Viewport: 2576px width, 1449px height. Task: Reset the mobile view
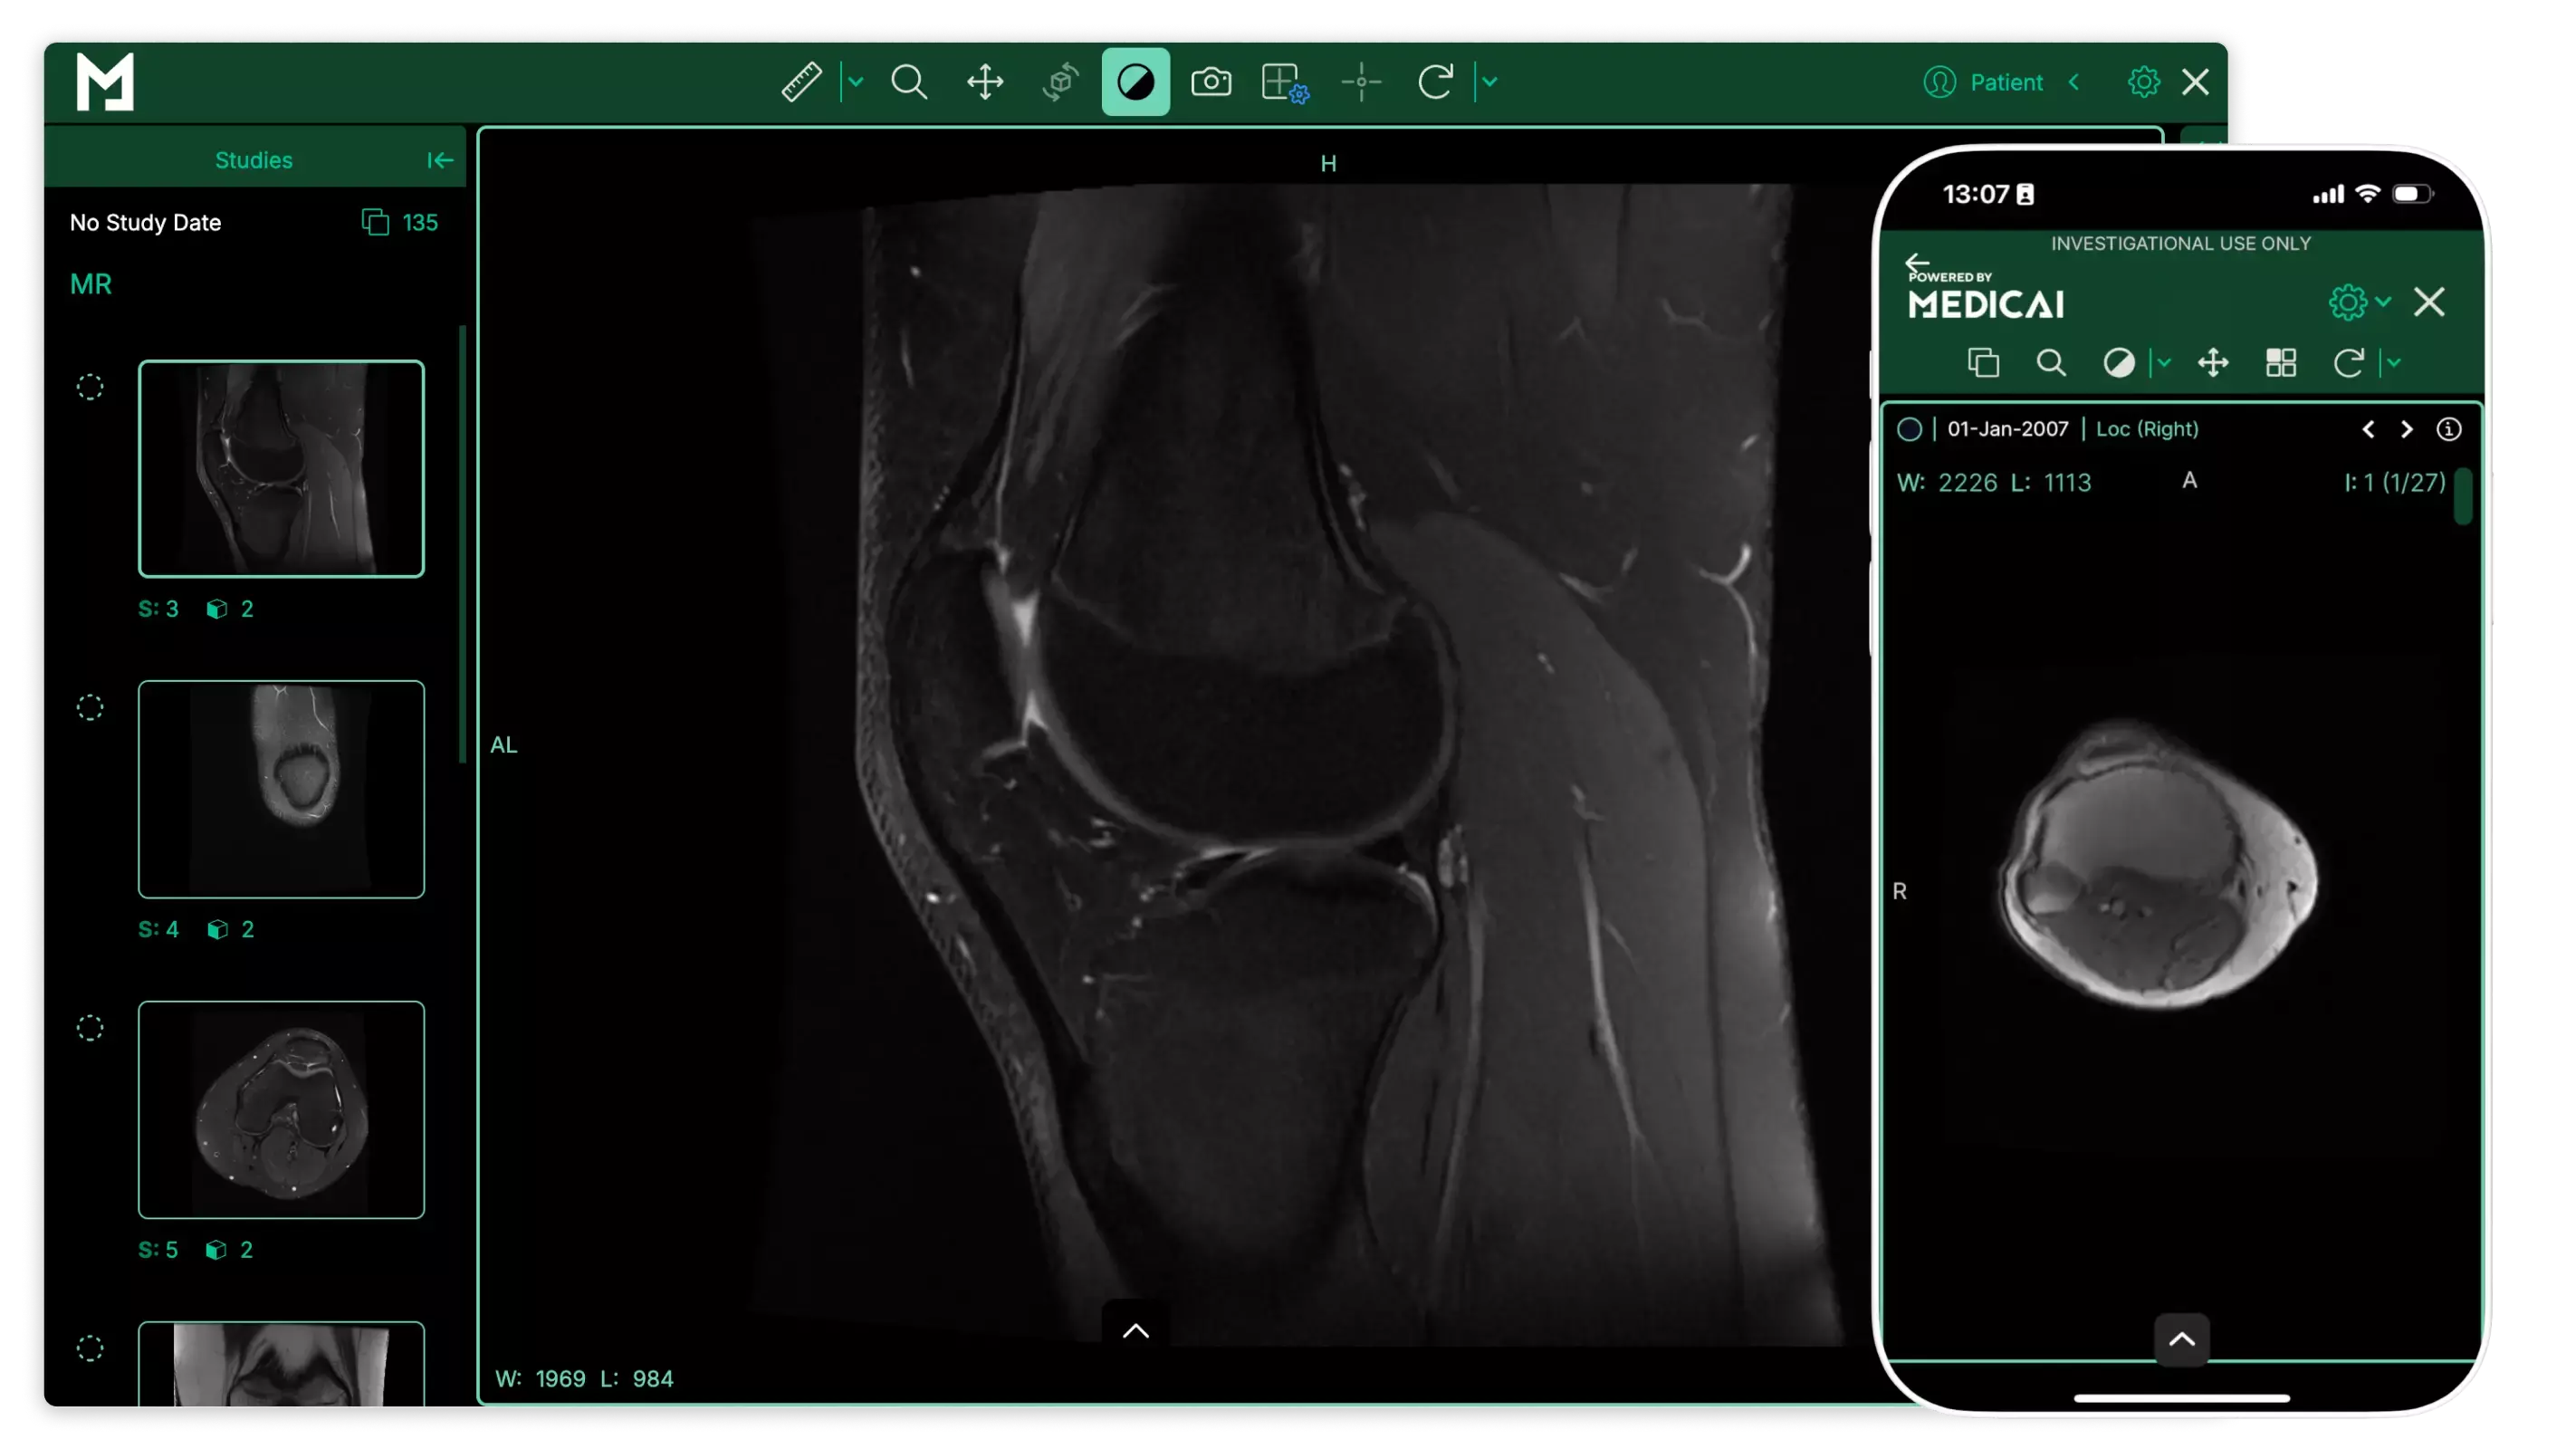2348,362
